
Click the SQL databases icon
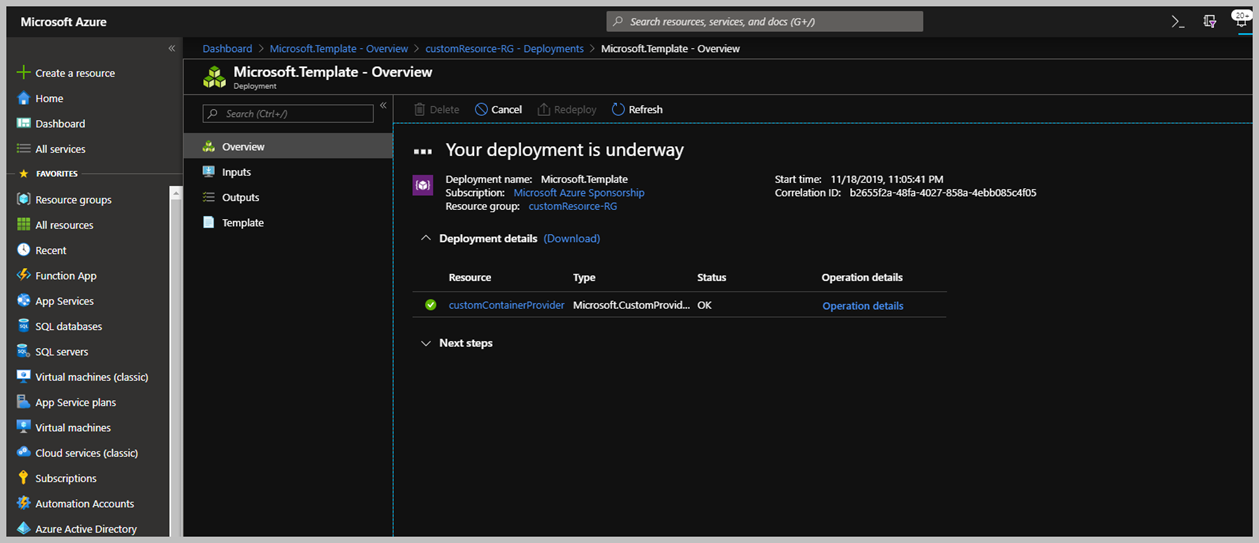24,326
